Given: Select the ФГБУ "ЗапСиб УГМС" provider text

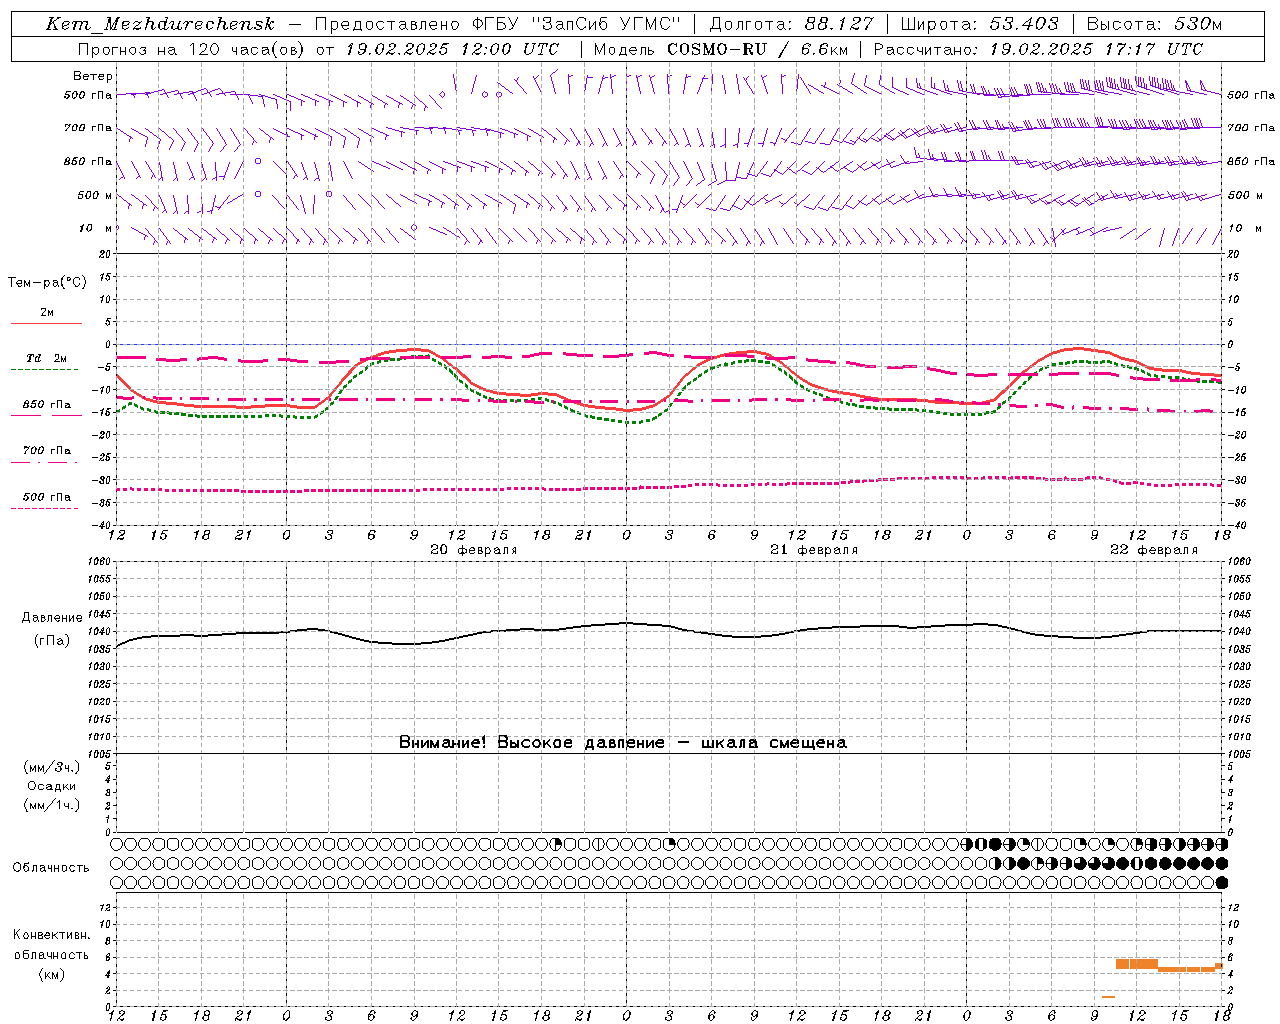Looking at the screenshot, I should coord(575,24).
